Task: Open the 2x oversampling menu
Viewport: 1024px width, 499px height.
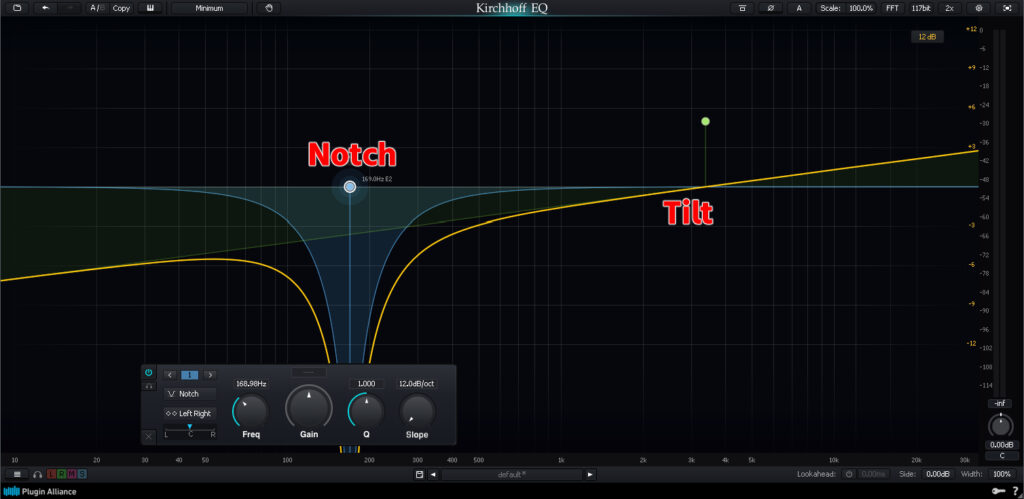Action: click(949, 8)
